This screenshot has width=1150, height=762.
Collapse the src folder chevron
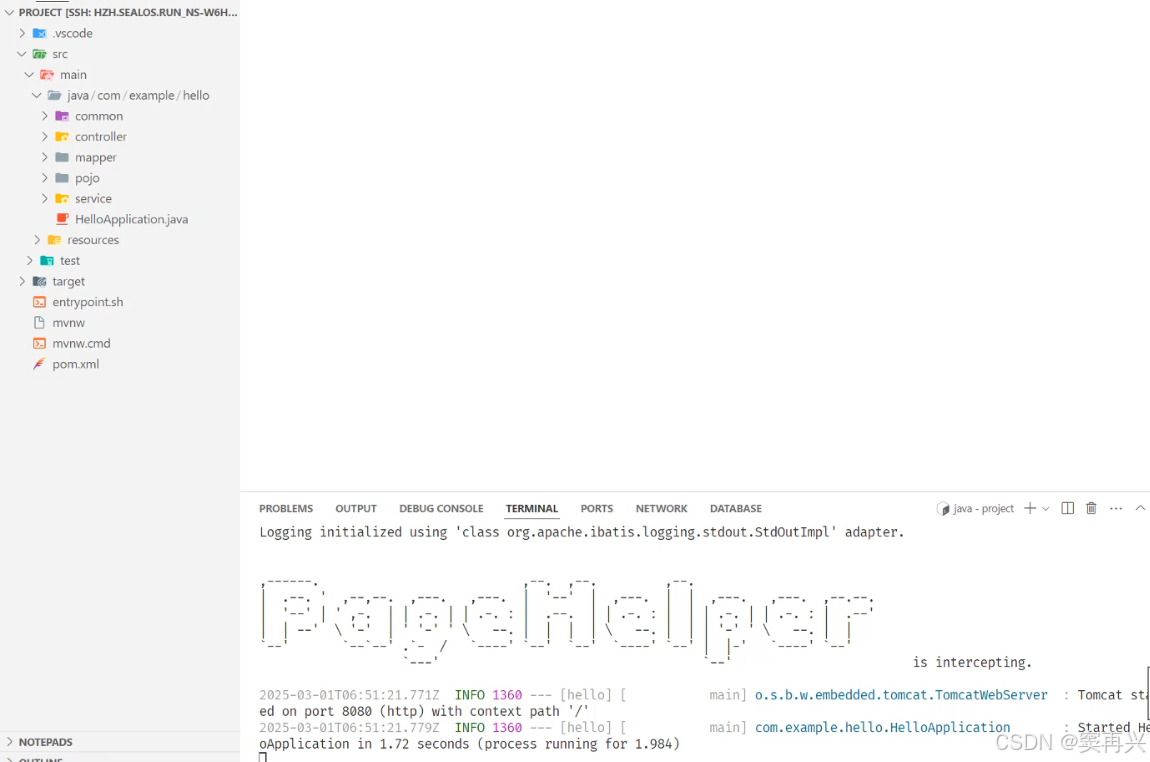[x=22, y=54]
